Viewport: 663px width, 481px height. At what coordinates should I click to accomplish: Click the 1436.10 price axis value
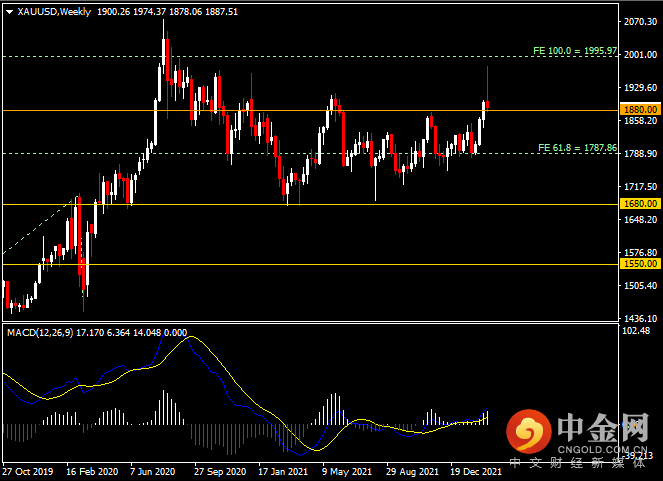[x=641, y=319]
